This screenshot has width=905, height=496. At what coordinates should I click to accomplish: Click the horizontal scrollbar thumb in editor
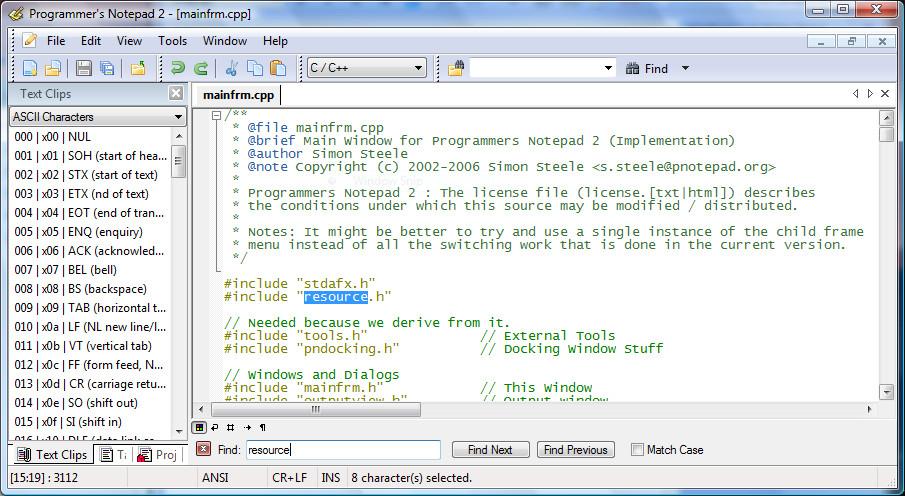pyautogui.click(x=316, y=409)
